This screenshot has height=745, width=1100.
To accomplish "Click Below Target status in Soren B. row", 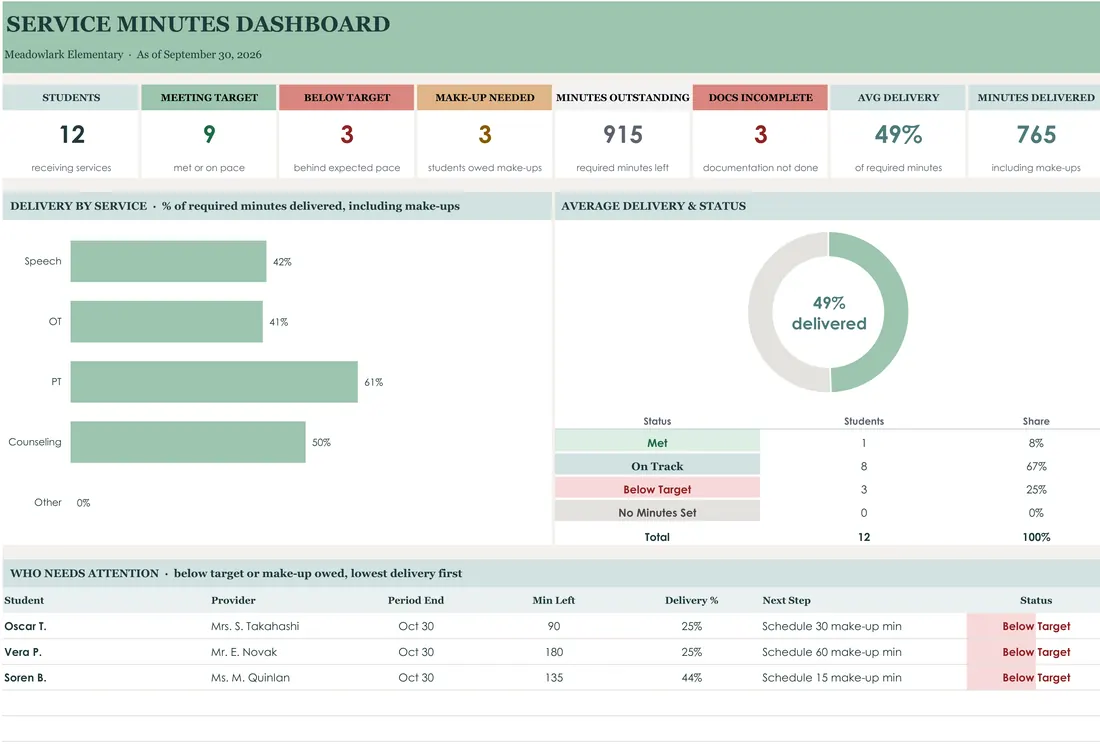I will pyautogui.click(x=1035, y=678).
